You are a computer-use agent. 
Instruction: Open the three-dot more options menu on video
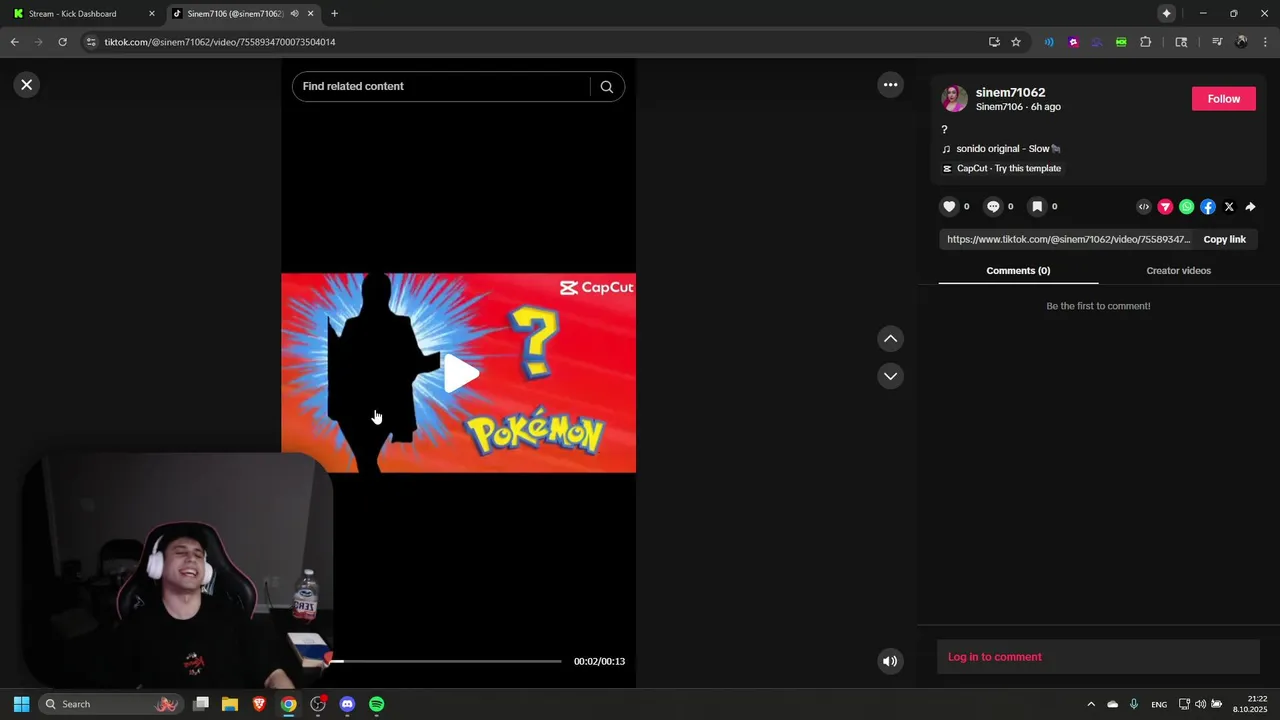tap(890, 85)
